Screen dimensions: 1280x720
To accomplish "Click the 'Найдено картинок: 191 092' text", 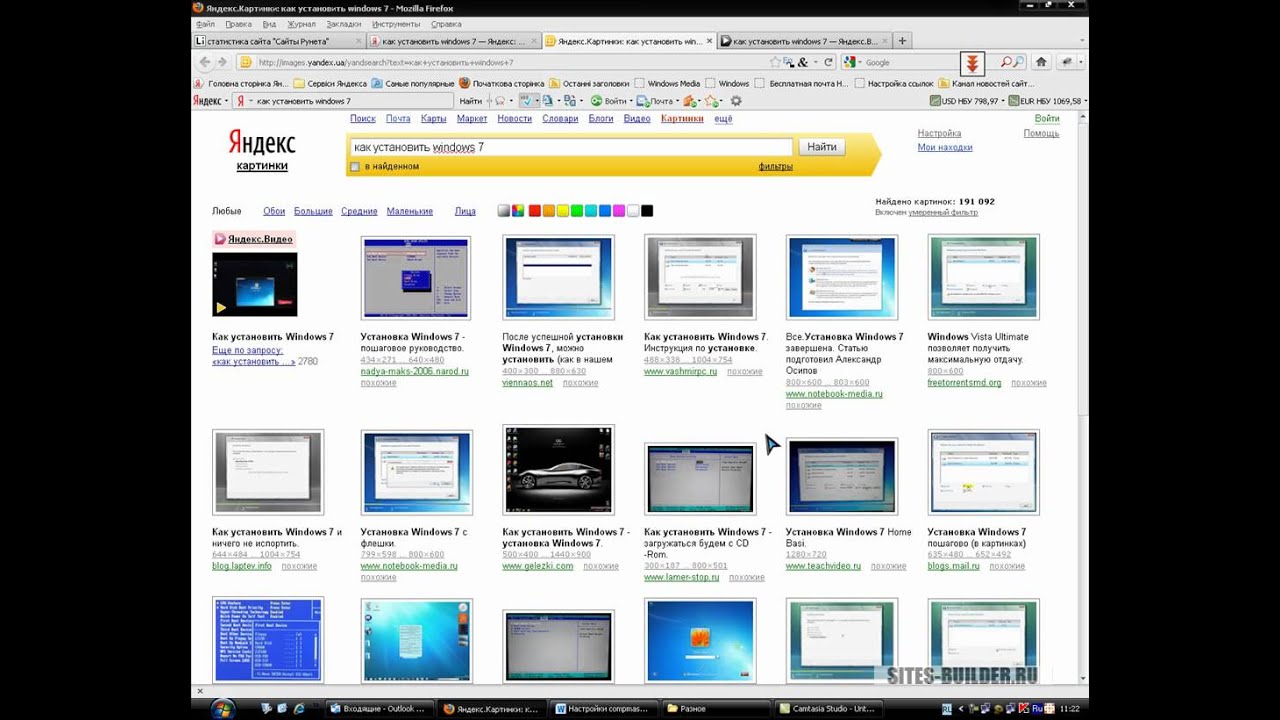I will coord(935,202).
